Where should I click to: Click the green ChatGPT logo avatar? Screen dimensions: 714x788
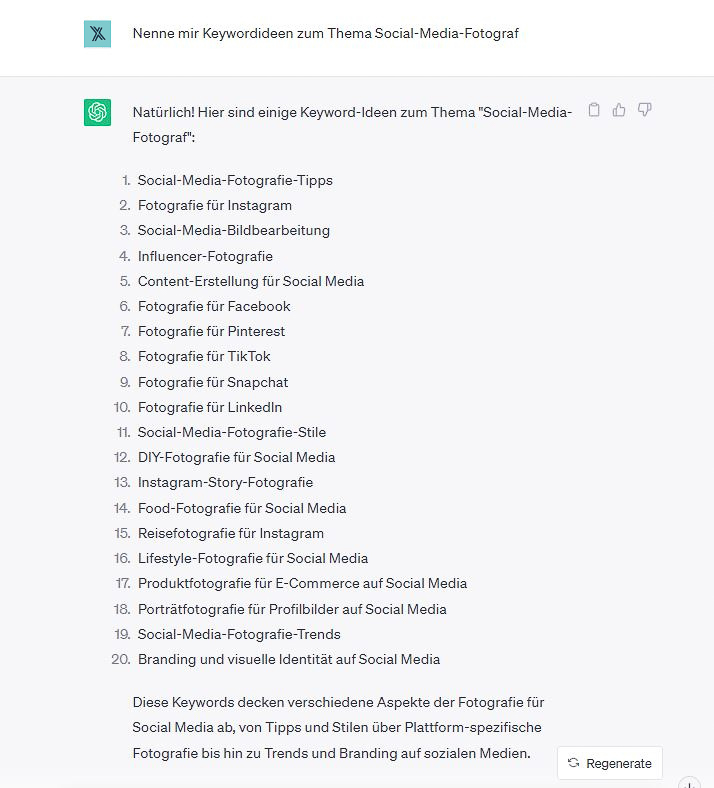(97, 113)
